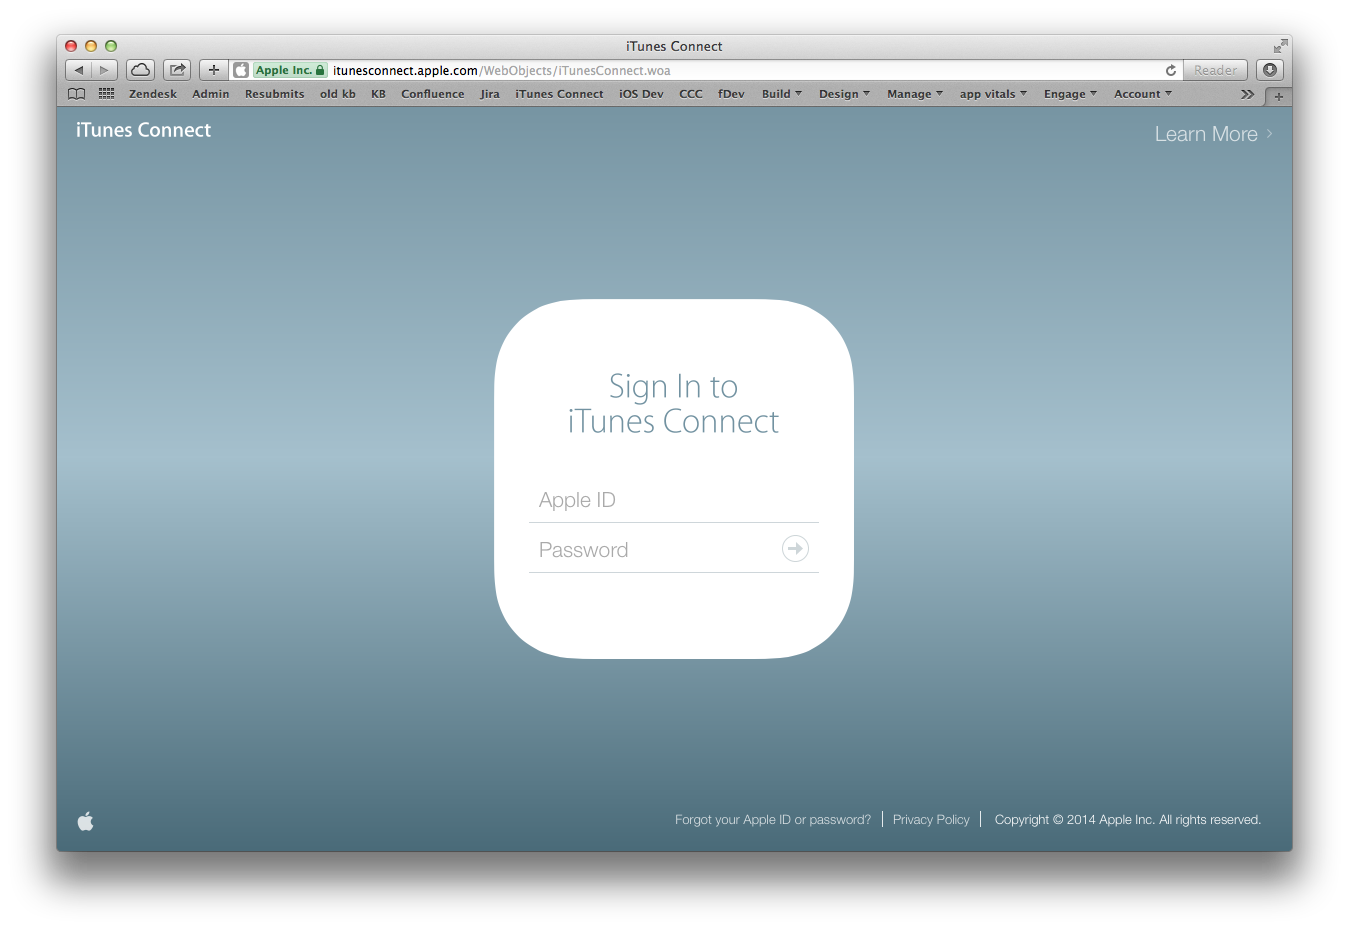Click the Share icon in toolbar
1349x930 pixels.
[x=177, y=70]
